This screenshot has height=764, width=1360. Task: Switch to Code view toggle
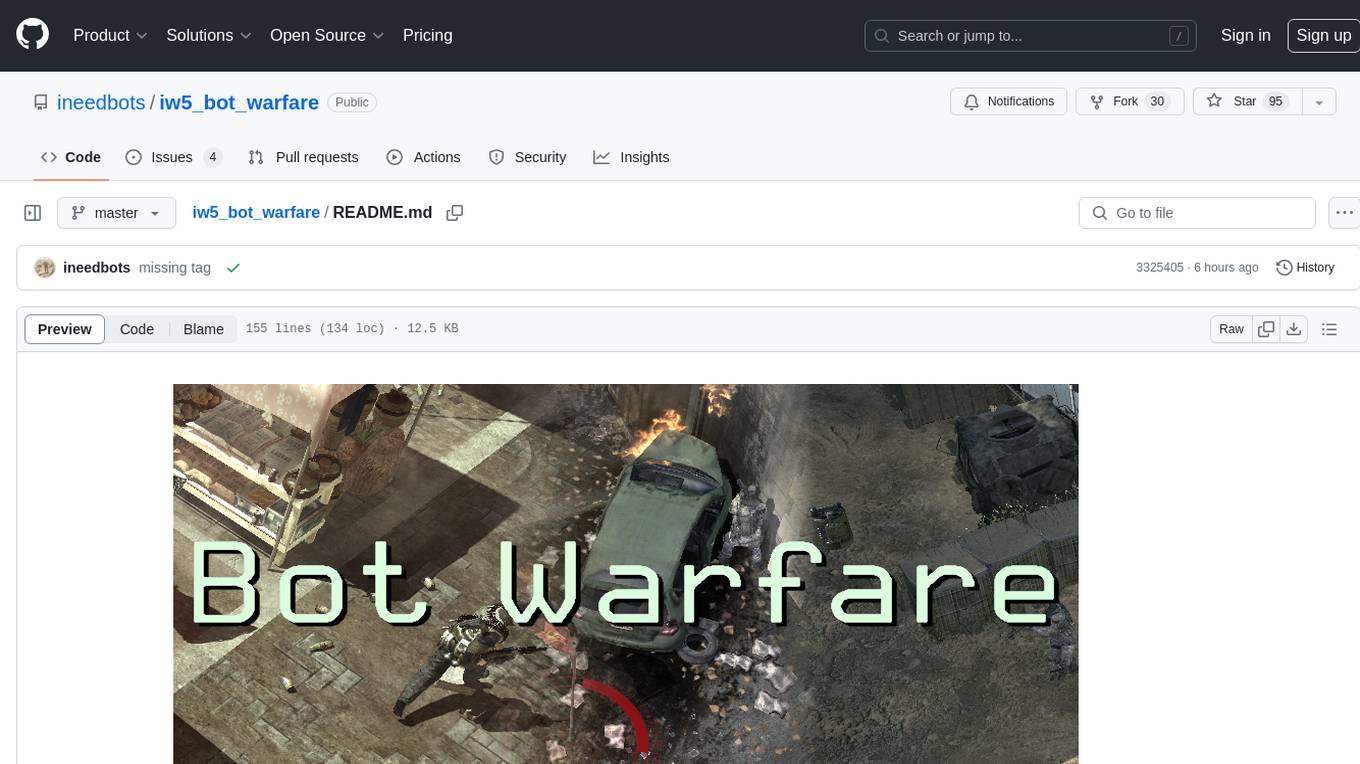click(137, 329)
